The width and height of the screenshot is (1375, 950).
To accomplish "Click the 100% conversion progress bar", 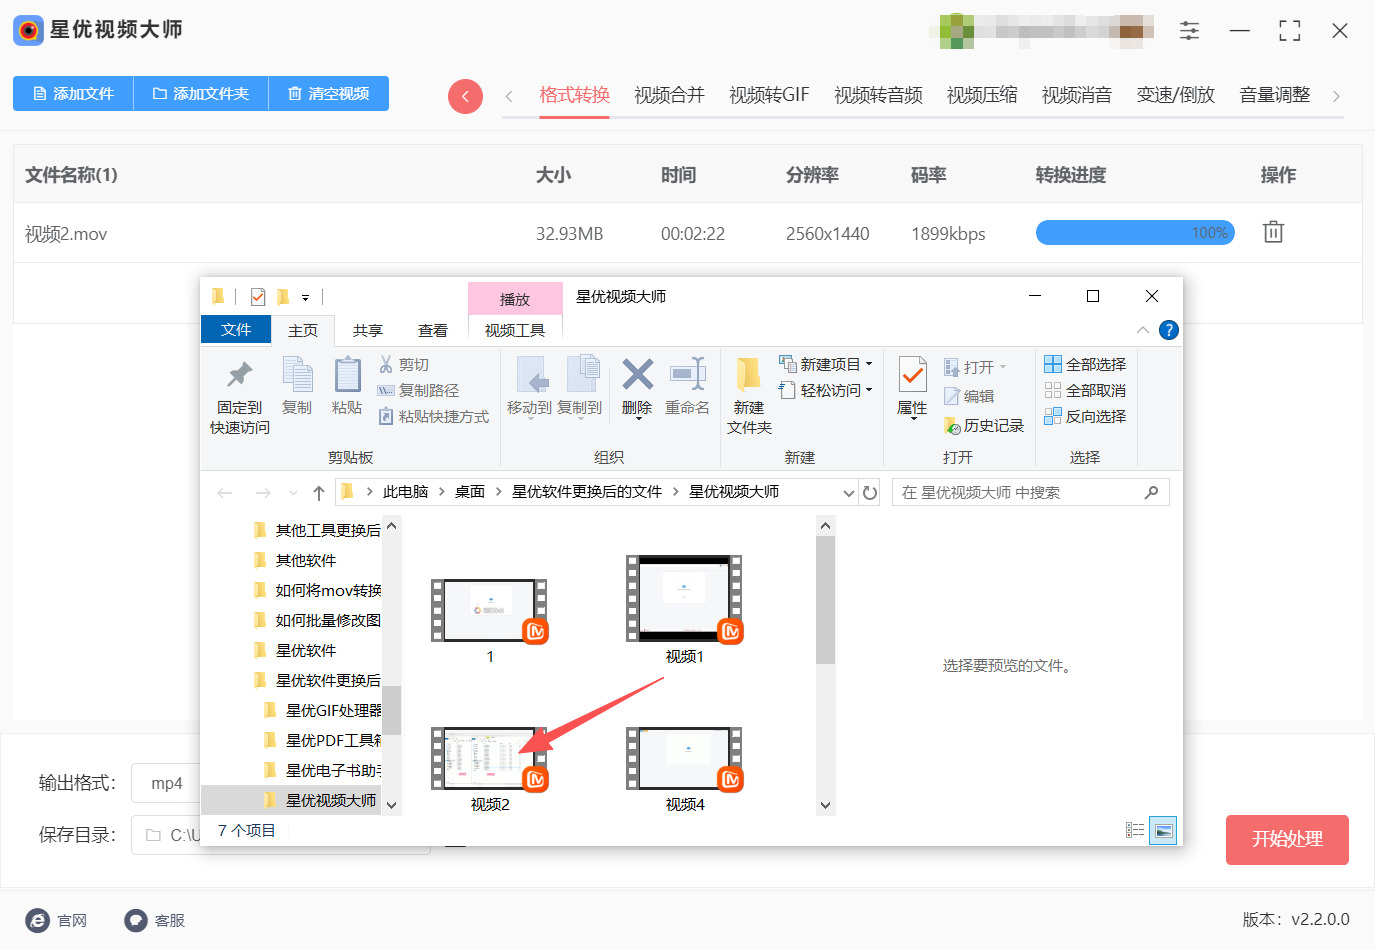I will click(x=1135, y=233).
